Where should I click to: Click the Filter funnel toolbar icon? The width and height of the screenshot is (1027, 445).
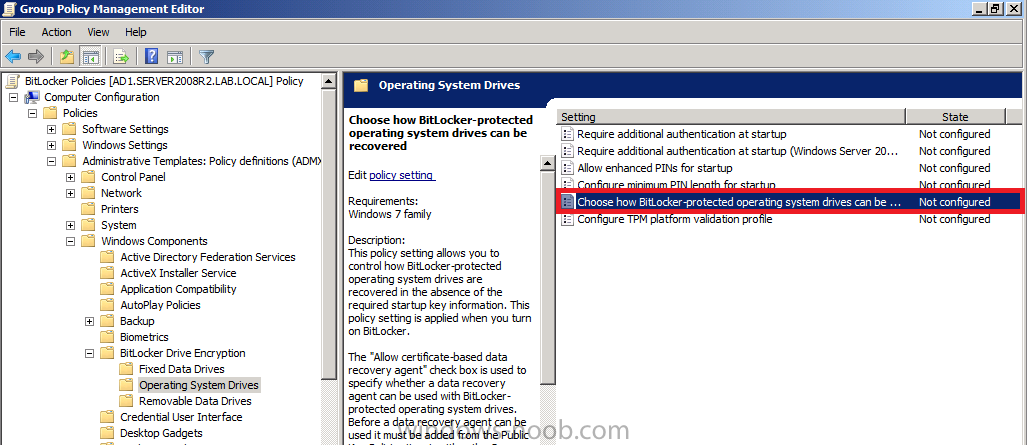coord(206,56)
